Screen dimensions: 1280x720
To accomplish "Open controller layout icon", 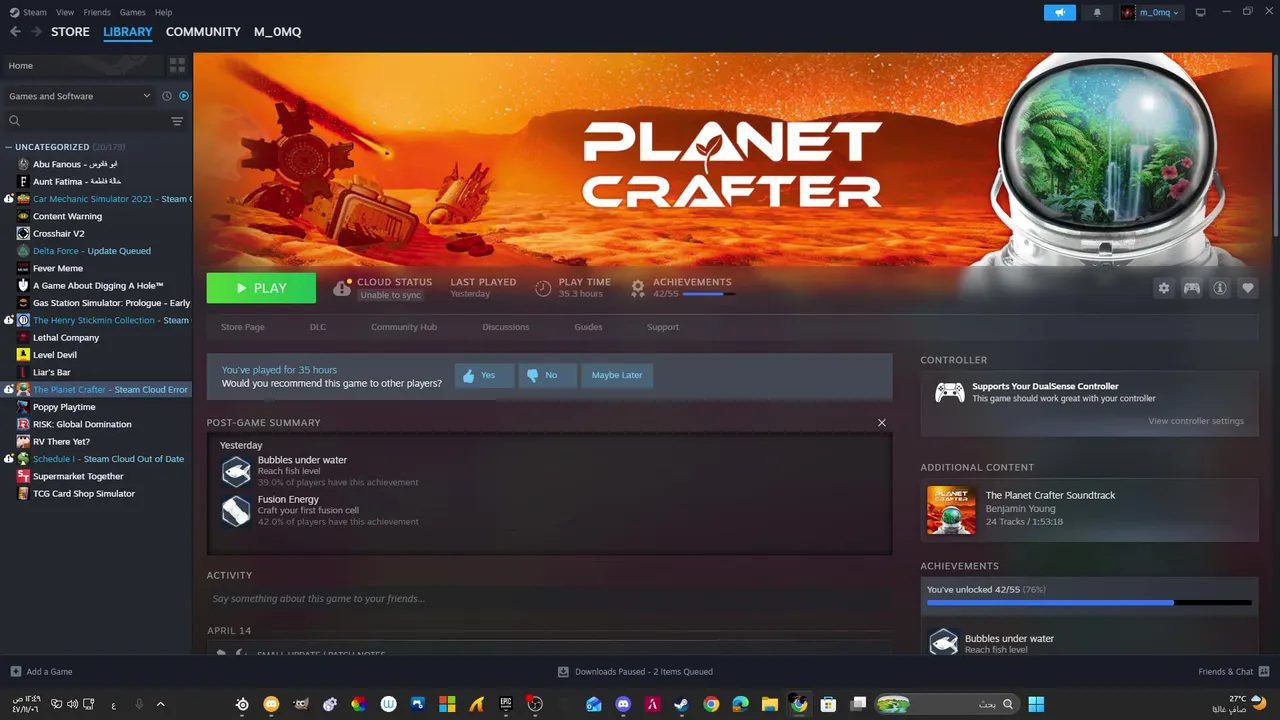I will tap(1192, 288).
